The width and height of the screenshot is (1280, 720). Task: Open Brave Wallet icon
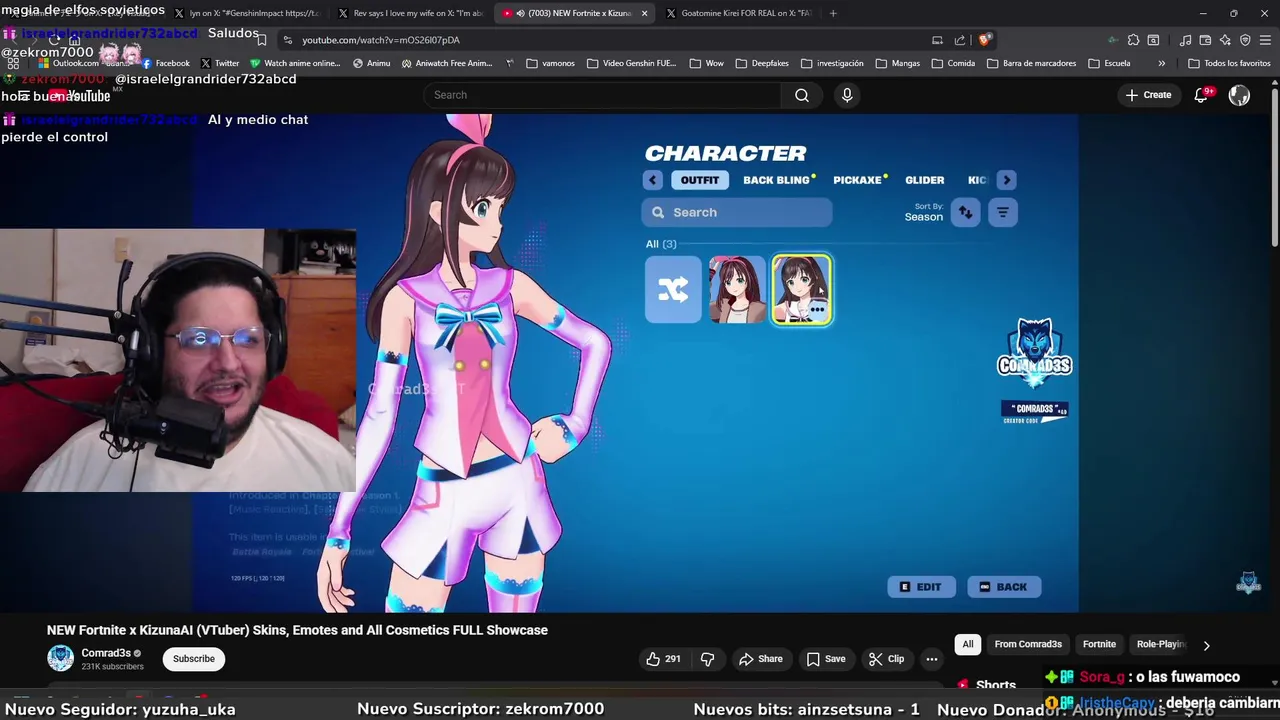pyautogui.click(x=1205, y=40)
